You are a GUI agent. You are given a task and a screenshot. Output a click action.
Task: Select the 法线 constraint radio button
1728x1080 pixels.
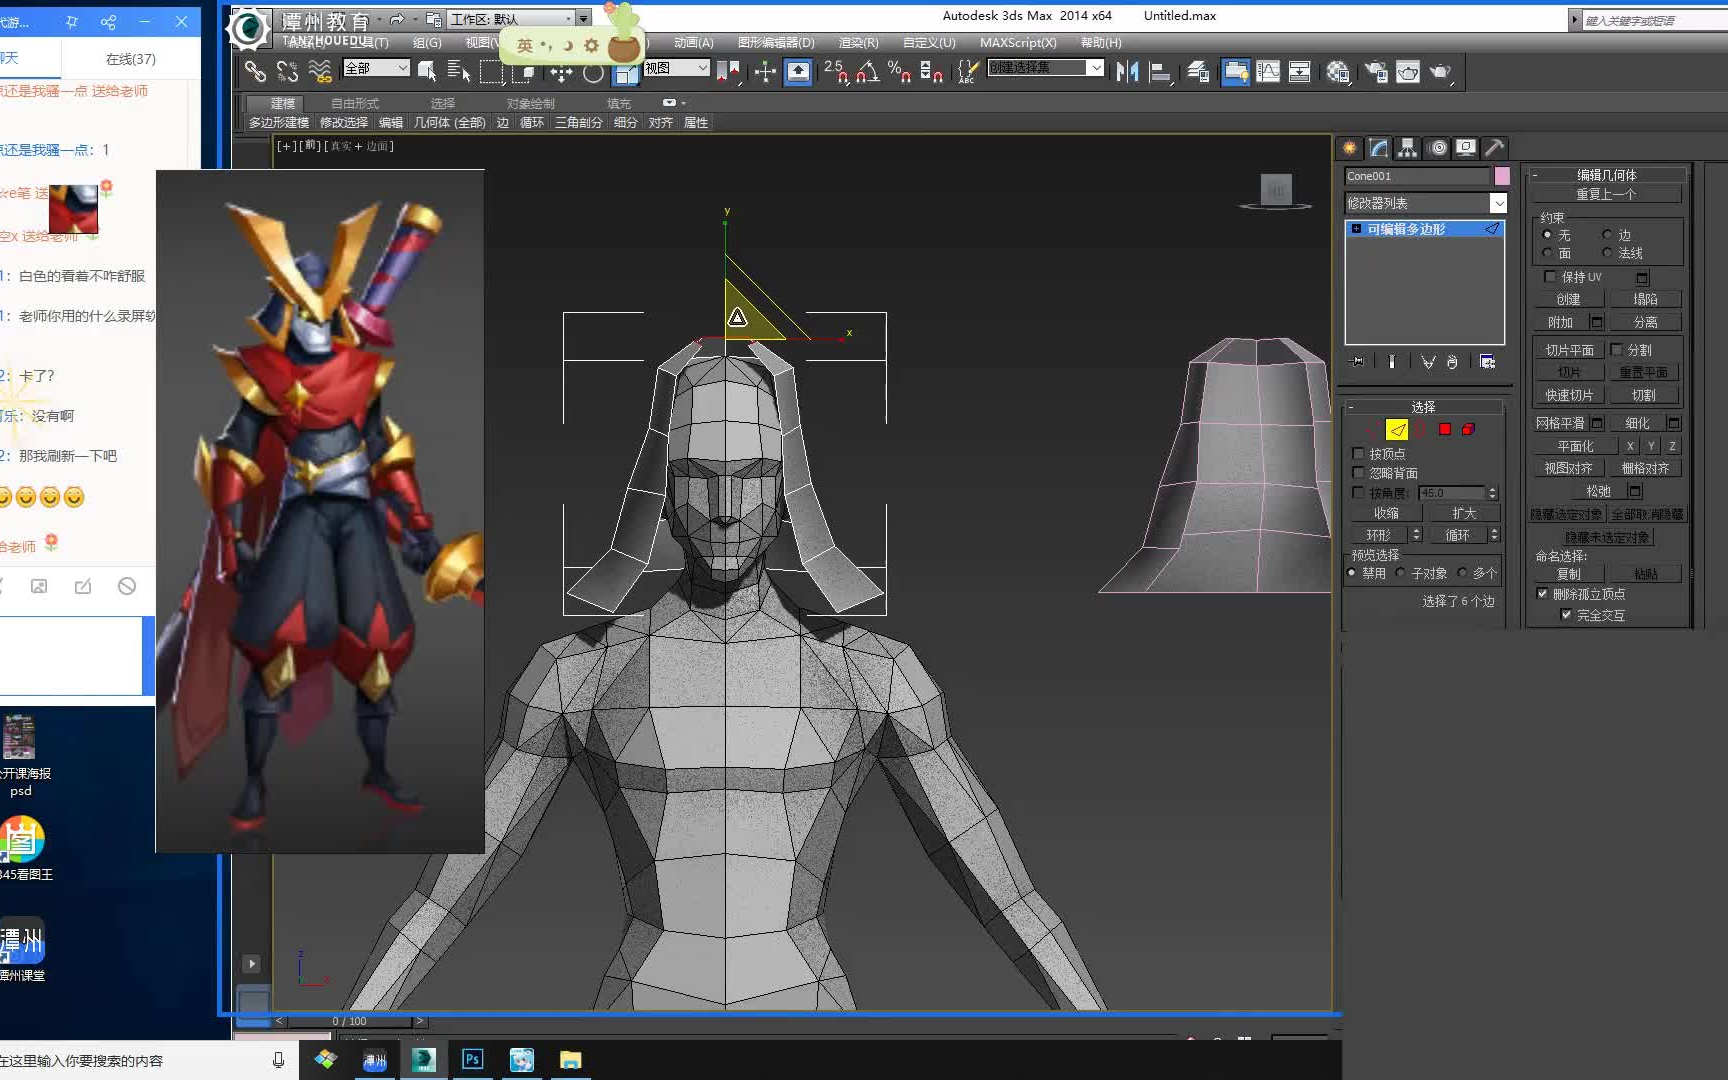[x=1607, y=253]
